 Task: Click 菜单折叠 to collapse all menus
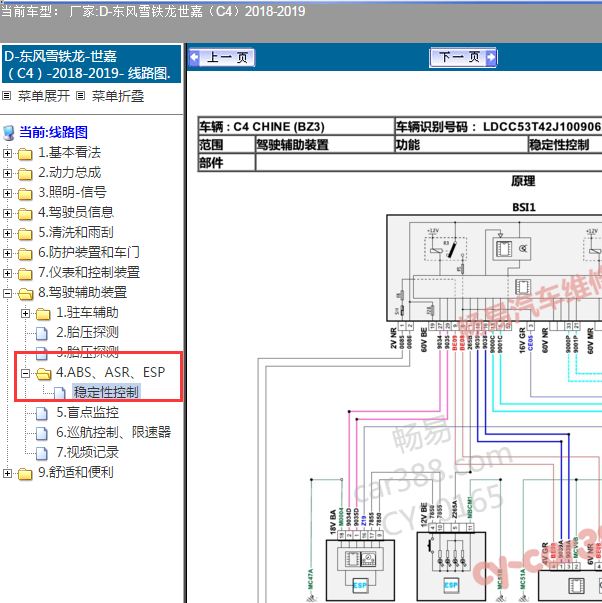click(118, 96)
